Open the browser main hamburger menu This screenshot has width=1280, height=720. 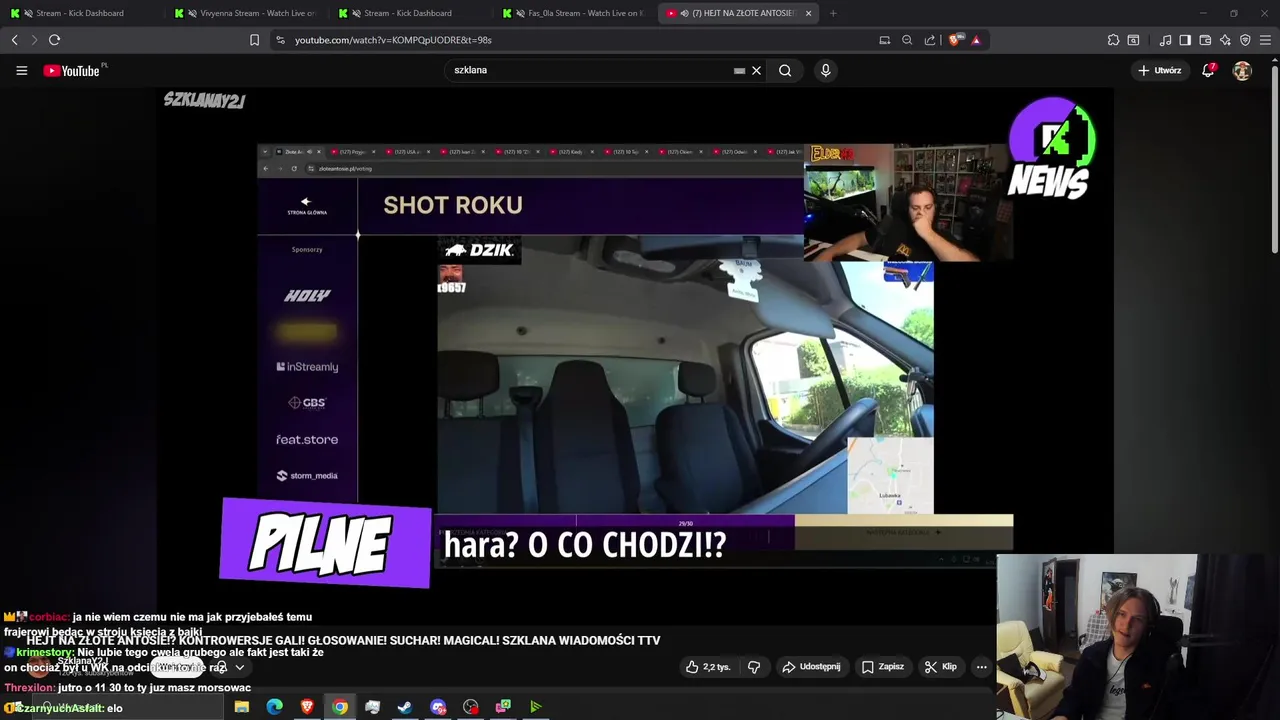point(1266,40)
